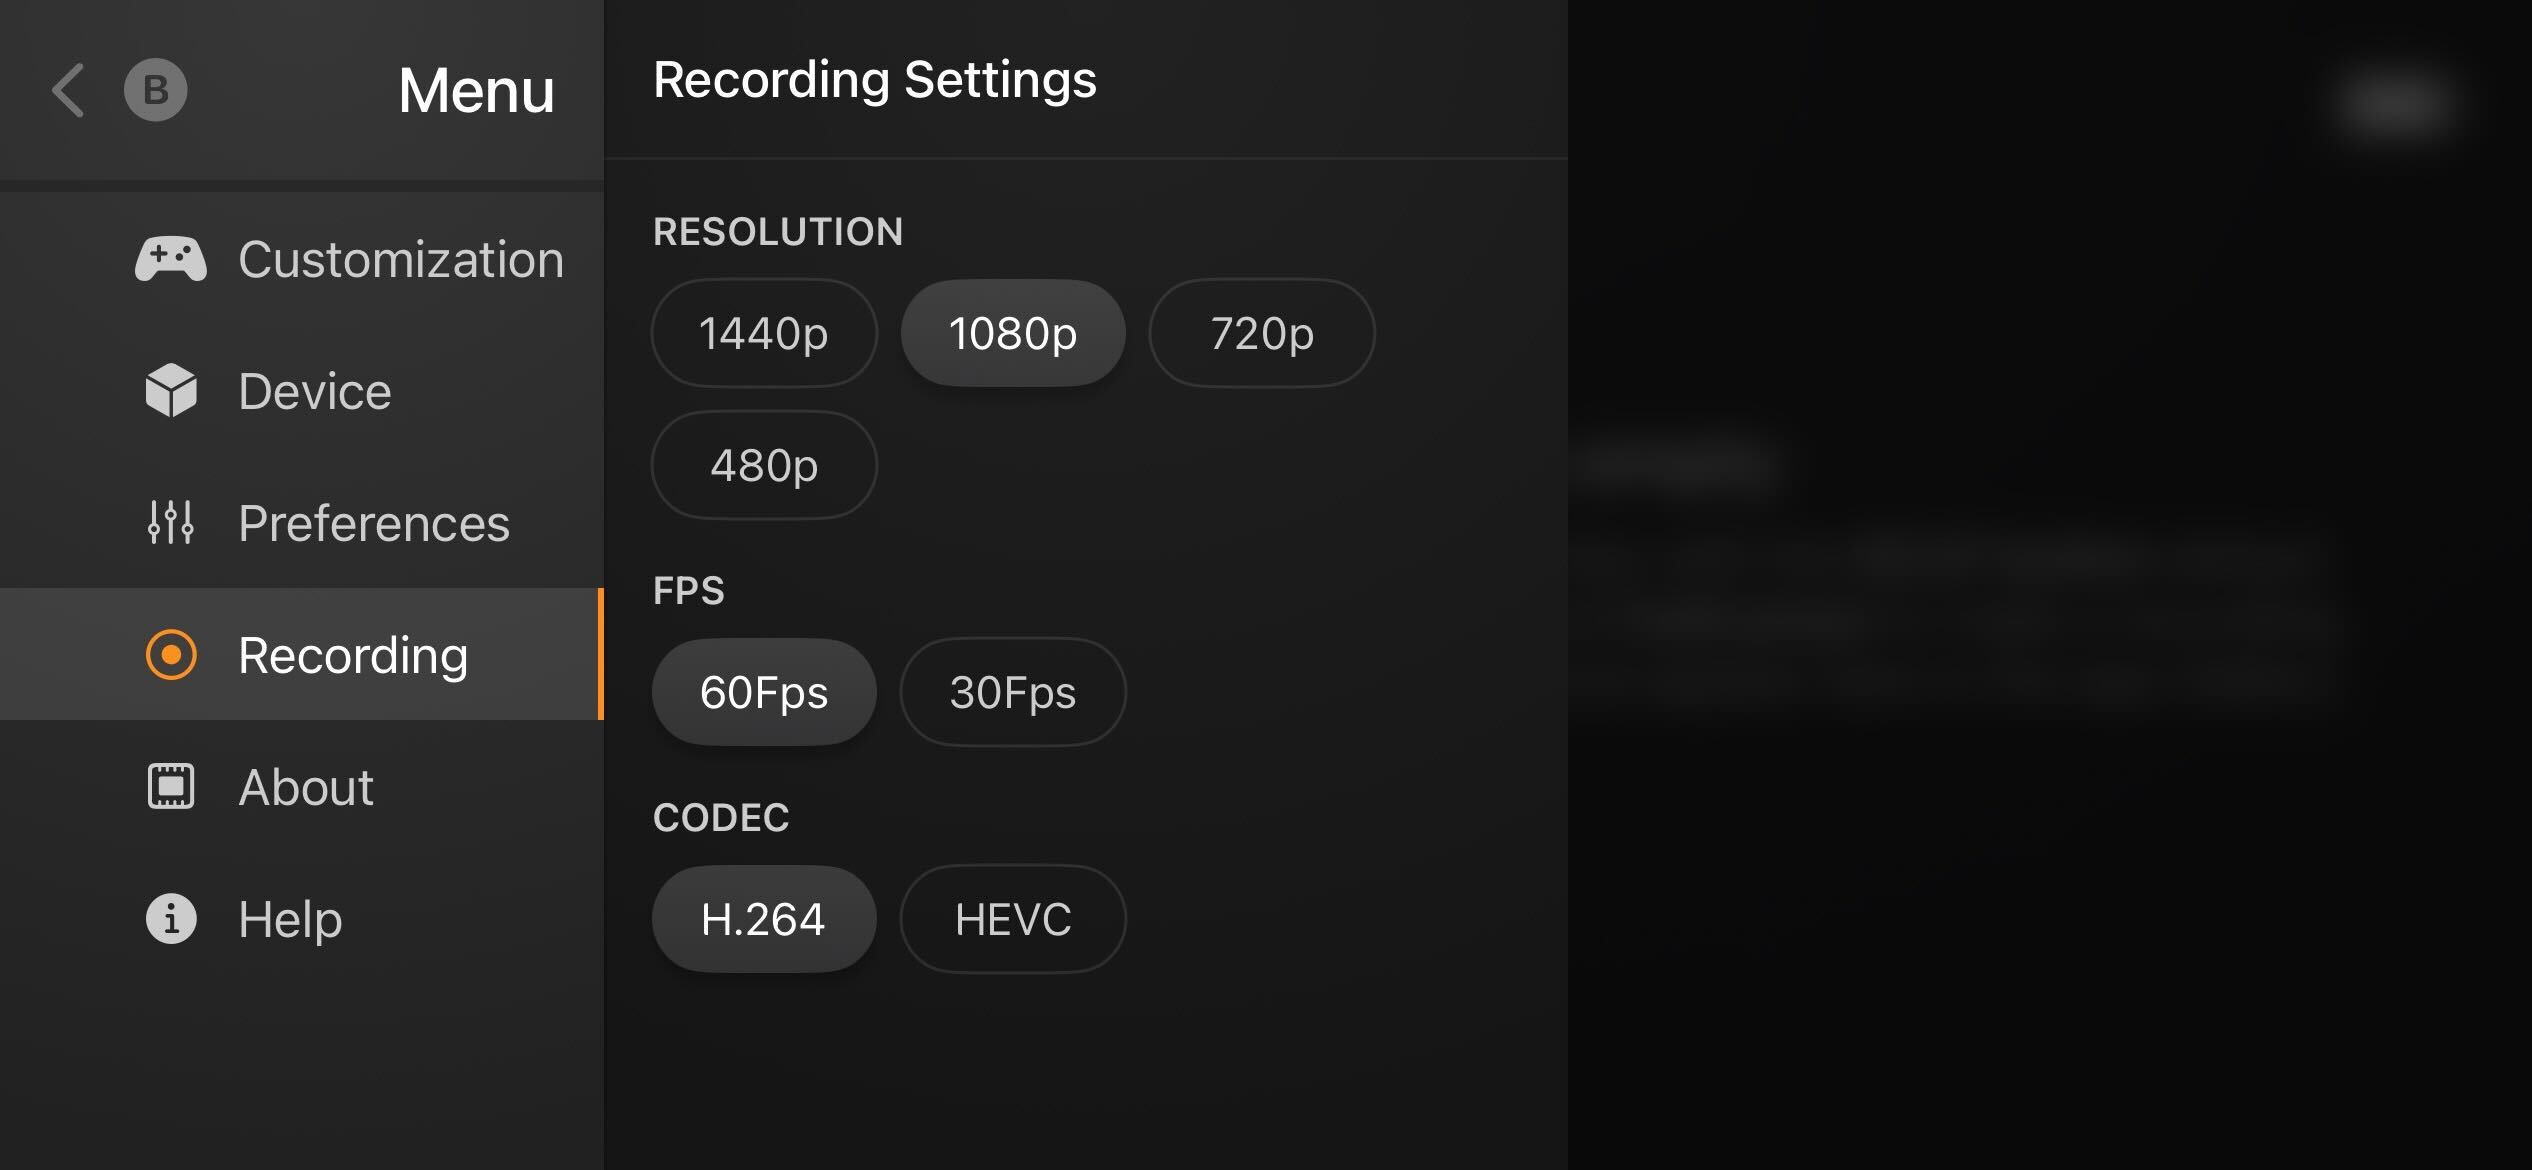Choose 720p recording resolution
This screenshot has height=1170, width=2532.
pyautogui.click(x=1262, y=333)
